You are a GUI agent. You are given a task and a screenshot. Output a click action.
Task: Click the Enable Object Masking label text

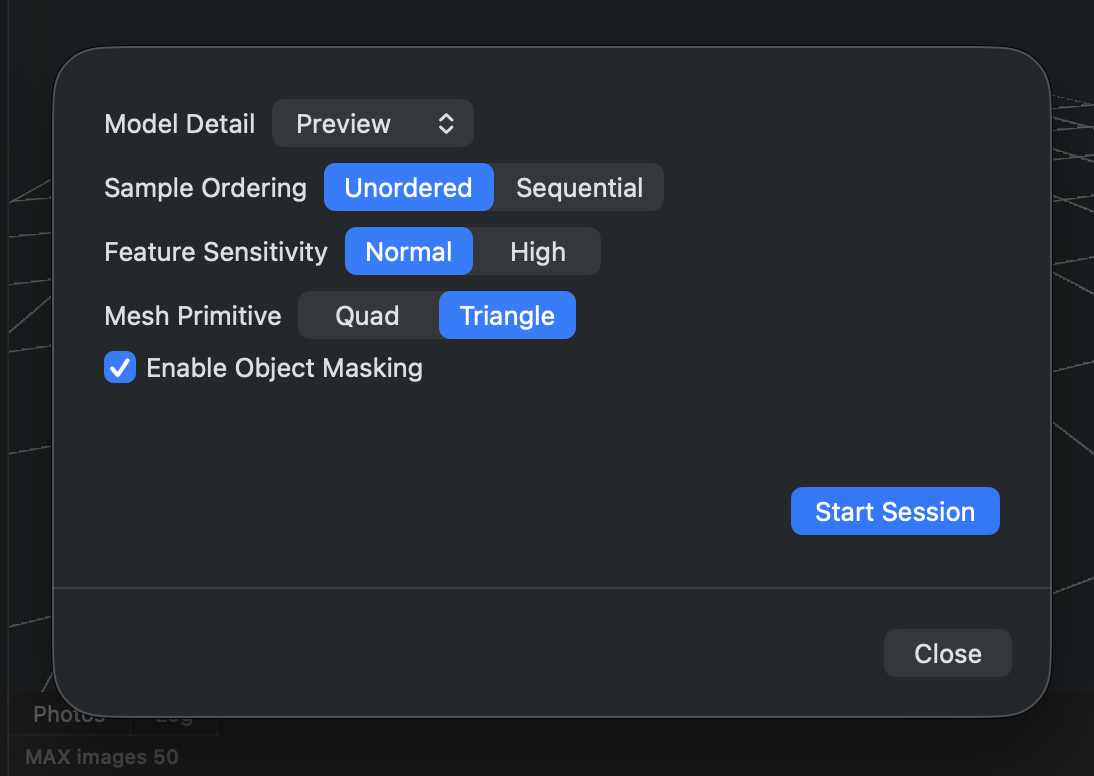point(285,368)
